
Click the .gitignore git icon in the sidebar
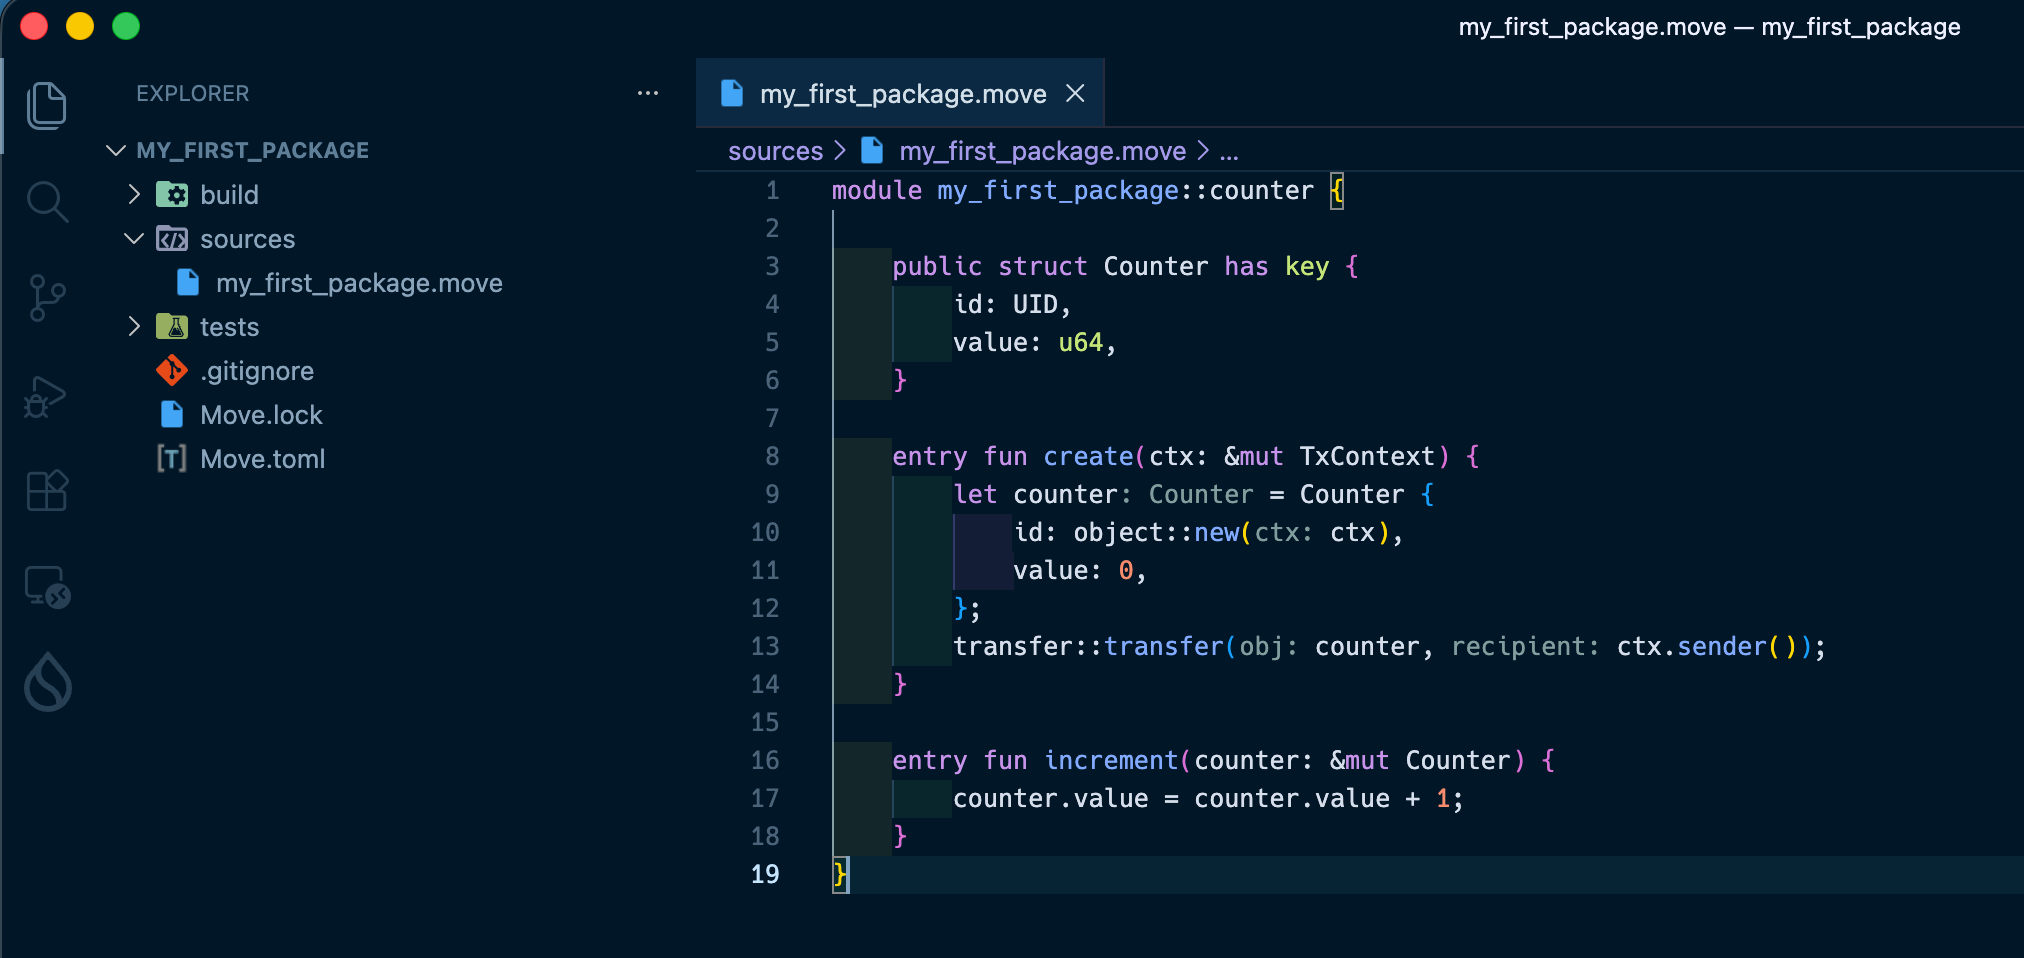tap(171, 370)
